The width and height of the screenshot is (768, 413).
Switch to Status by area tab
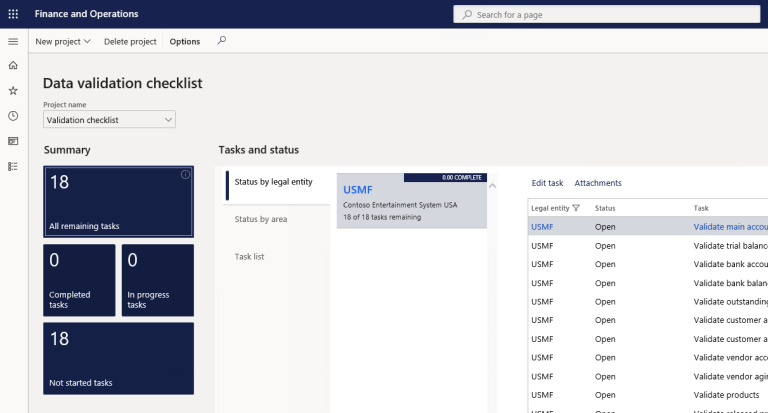261,219
